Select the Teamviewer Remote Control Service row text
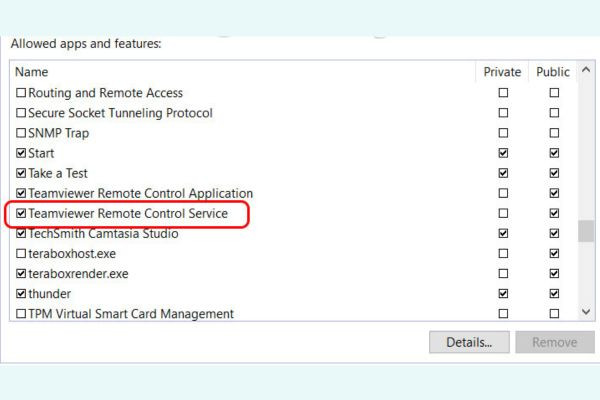The height and width of the screenshot is (400, 600). pyautogui.click(x=128, y=213)
